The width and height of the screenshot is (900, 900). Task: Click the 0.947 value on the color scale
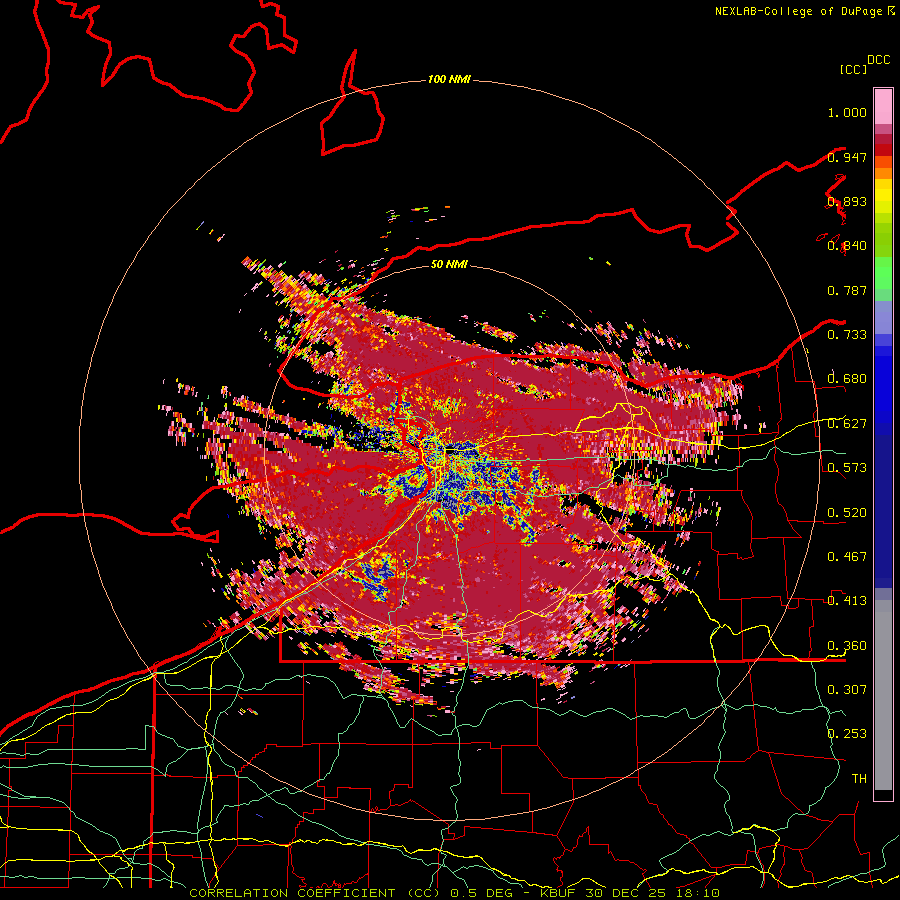[847, 157]
